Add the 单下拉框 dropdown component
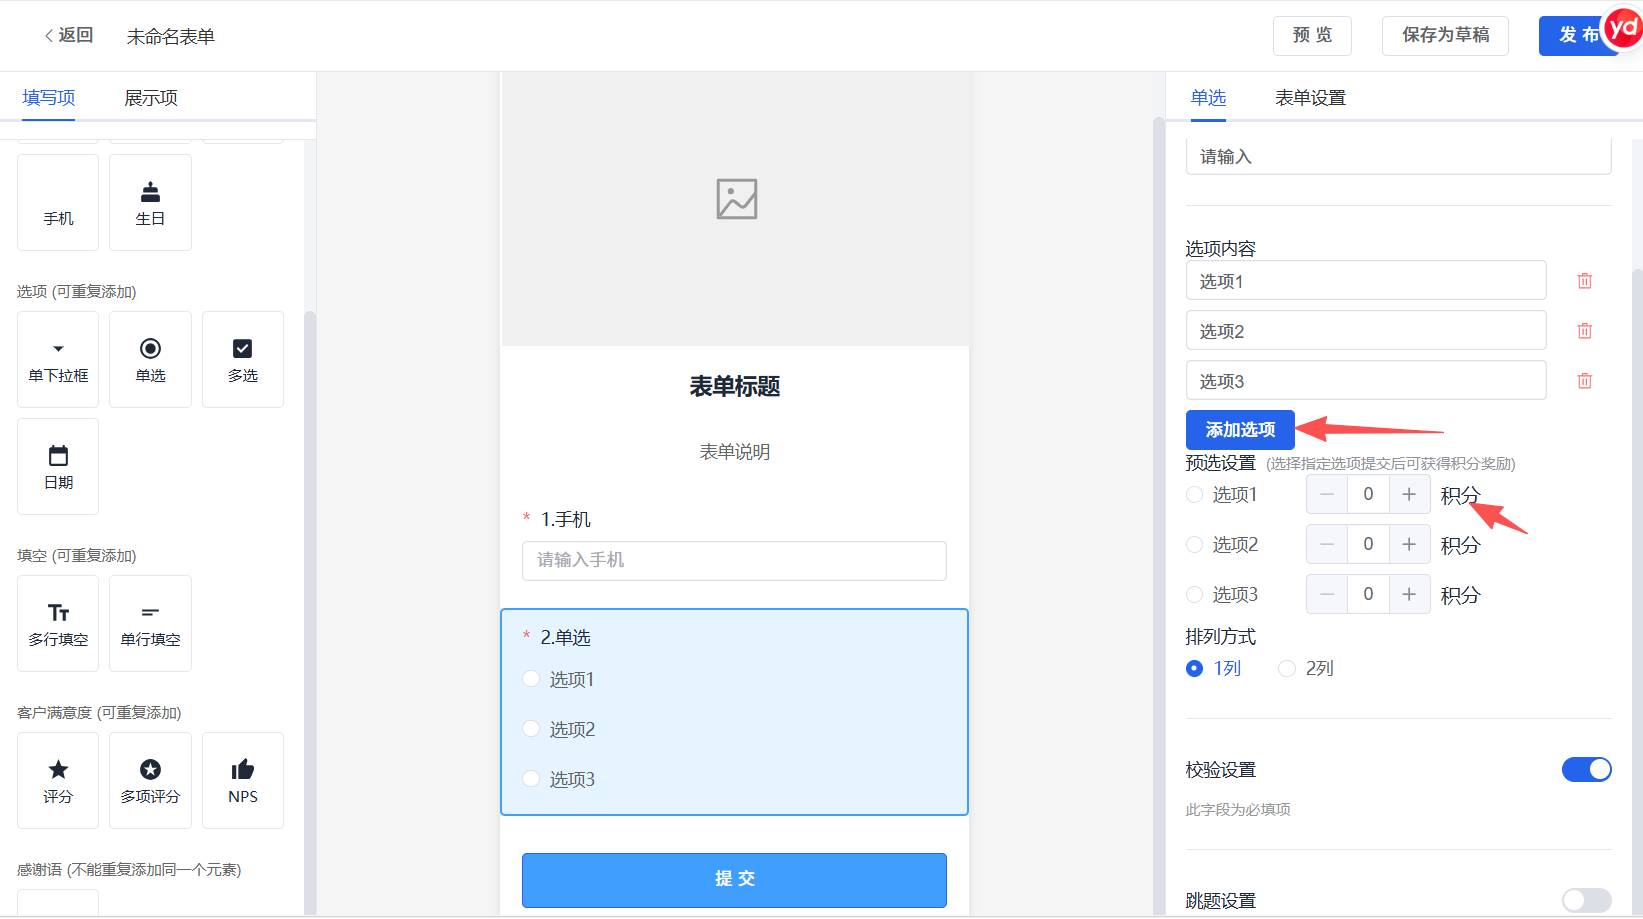Image resolution: width=1643 pixels, height=919 pixels. (58, 359)
